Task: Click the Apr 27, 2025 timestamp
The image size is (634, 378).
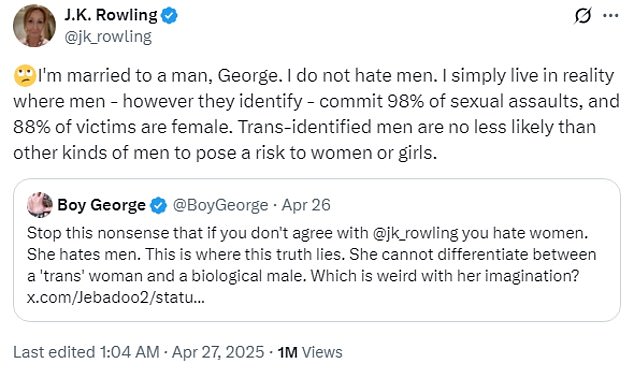Action: tap(218, 352)
